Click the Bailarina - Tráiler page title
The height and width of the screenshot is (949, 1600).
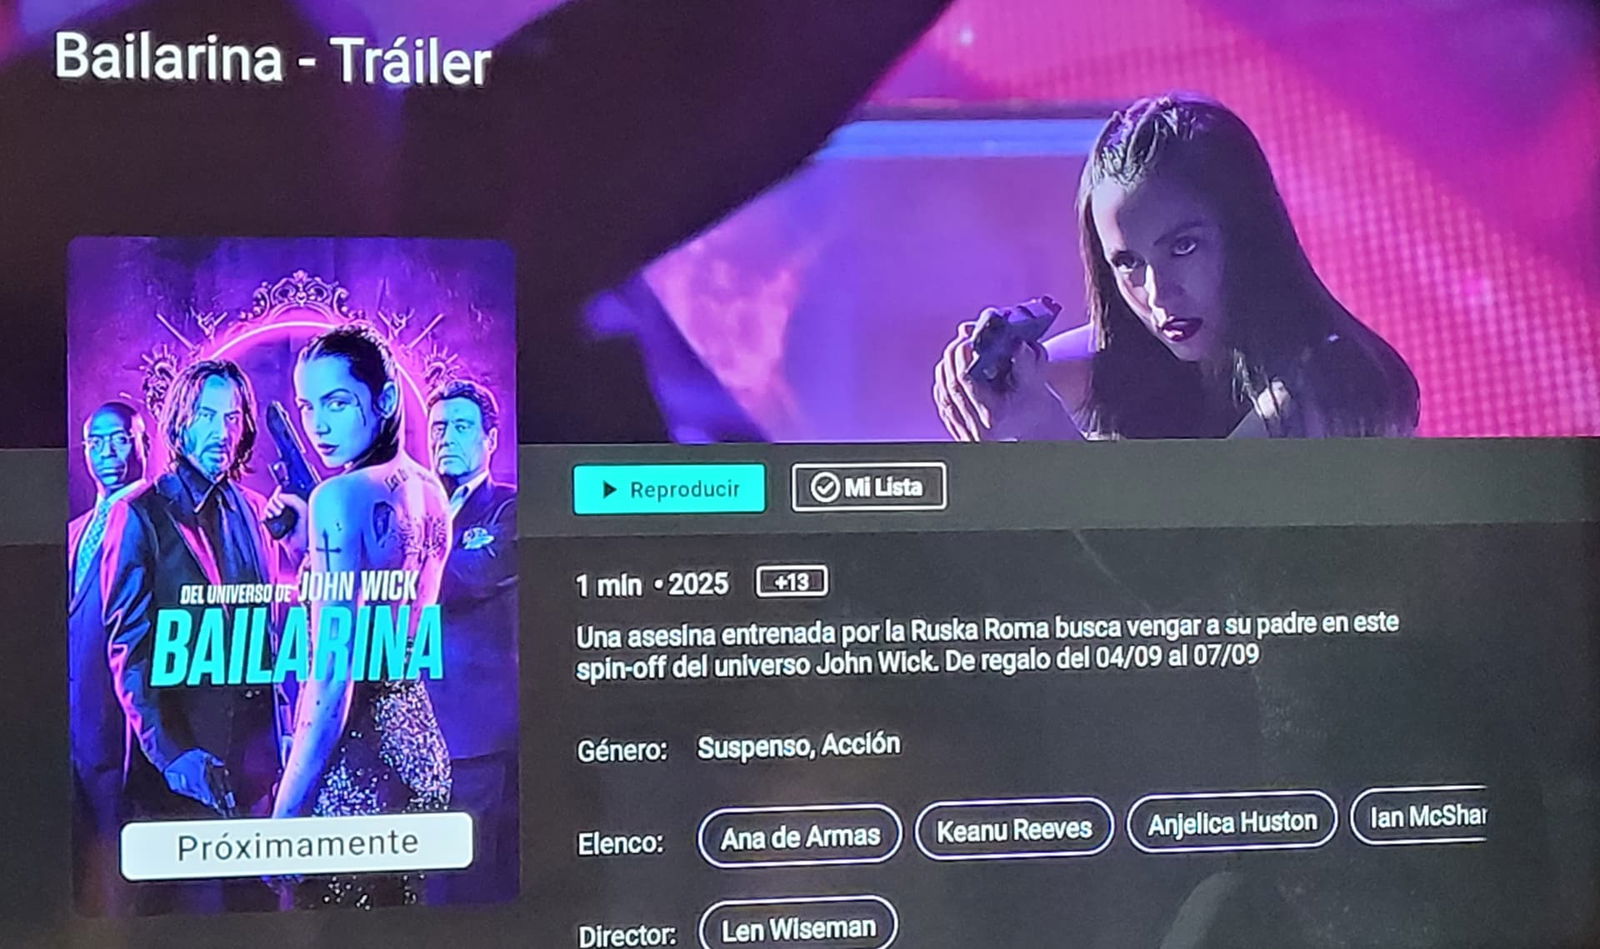272,59
